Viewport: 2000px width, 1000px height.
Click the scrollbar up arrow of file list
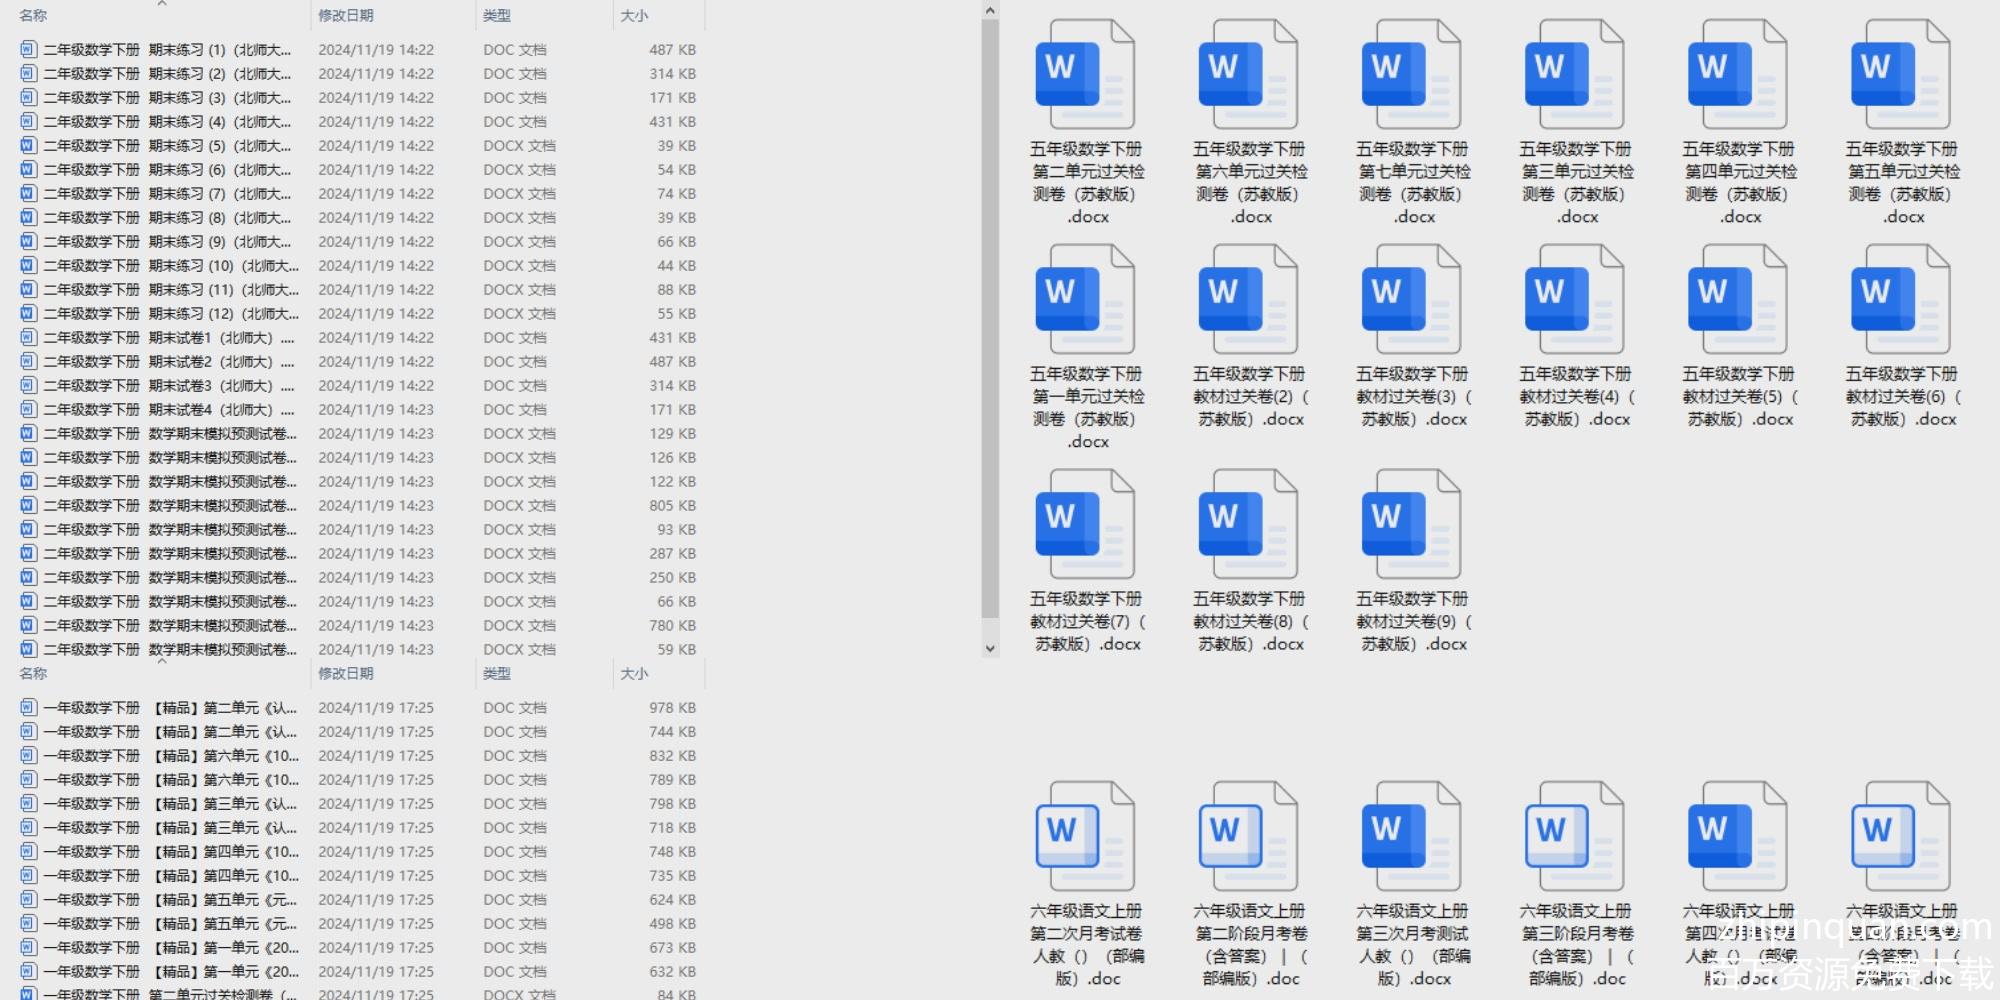pyautogui.click(x=990, y=11)
